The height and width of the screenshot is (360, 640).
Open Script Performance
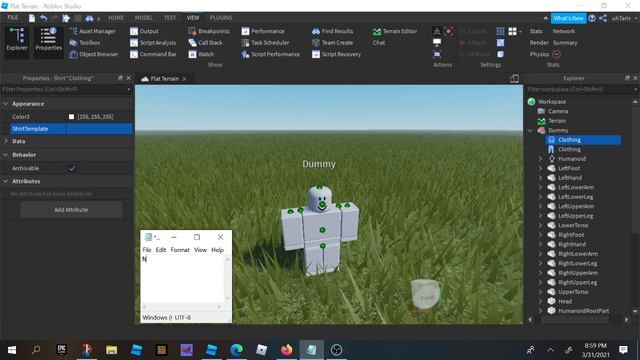tap(271, 54)
